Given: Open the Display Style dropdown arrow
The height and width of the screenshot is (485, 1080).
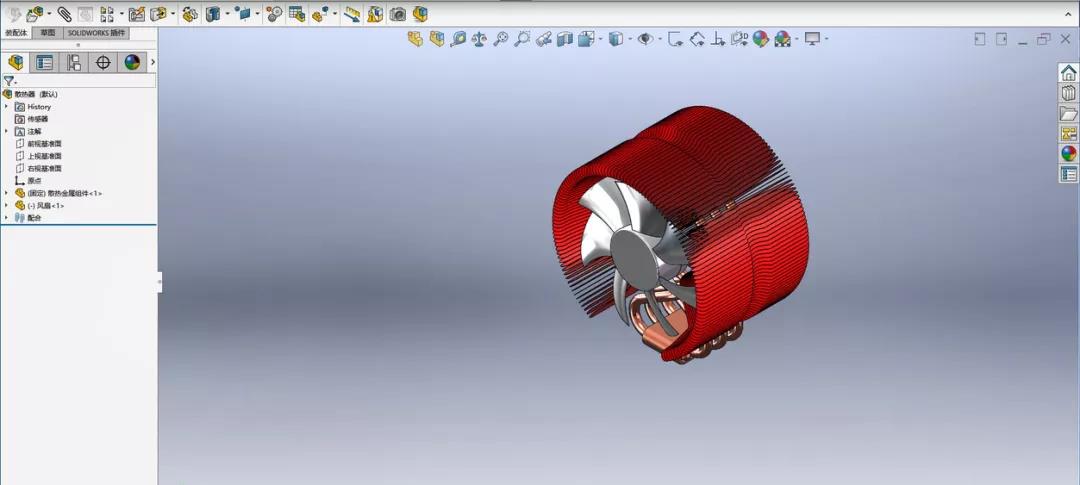Looking at the screenshot, I should (628, 40).
